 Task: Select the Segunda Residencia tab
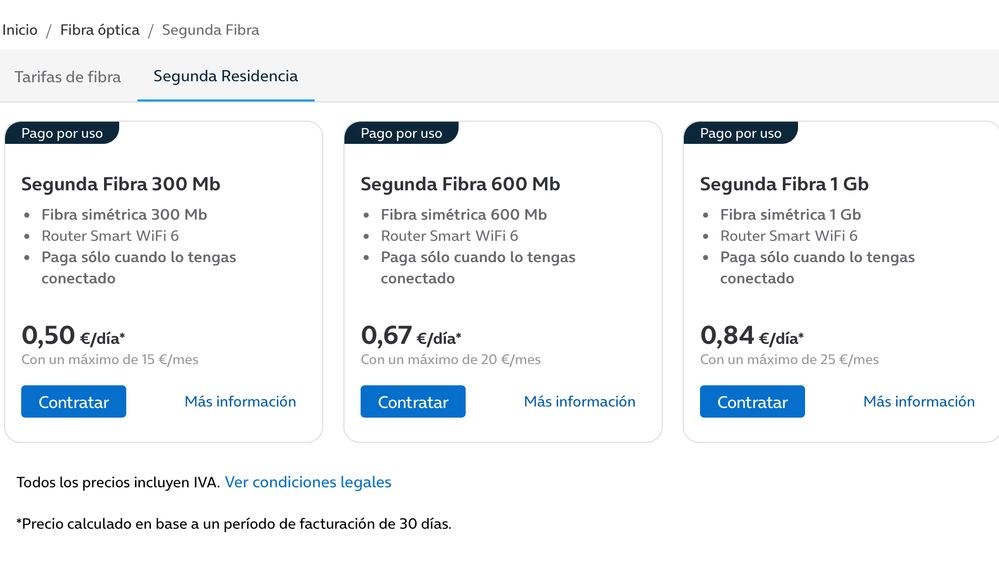(225, 76)
